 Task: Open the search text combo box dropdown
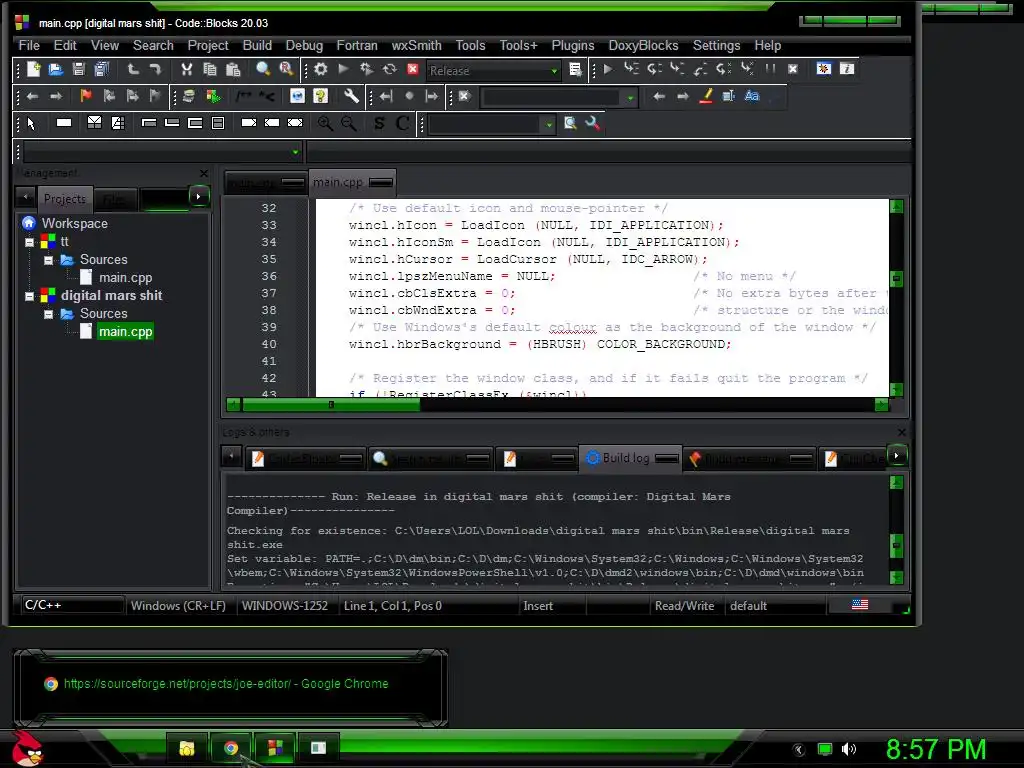pos(630,98)
